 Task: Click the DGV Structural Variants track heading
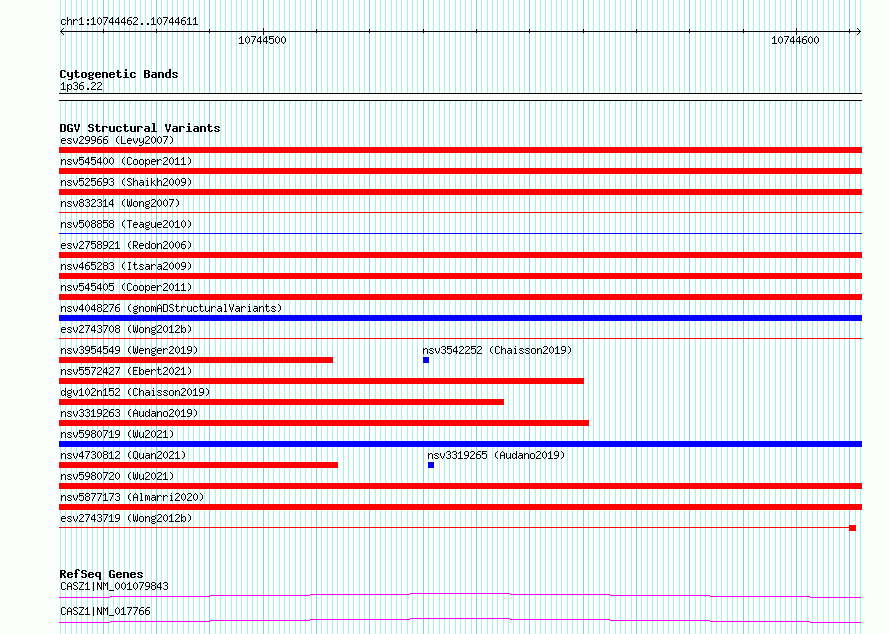(140, 128)
